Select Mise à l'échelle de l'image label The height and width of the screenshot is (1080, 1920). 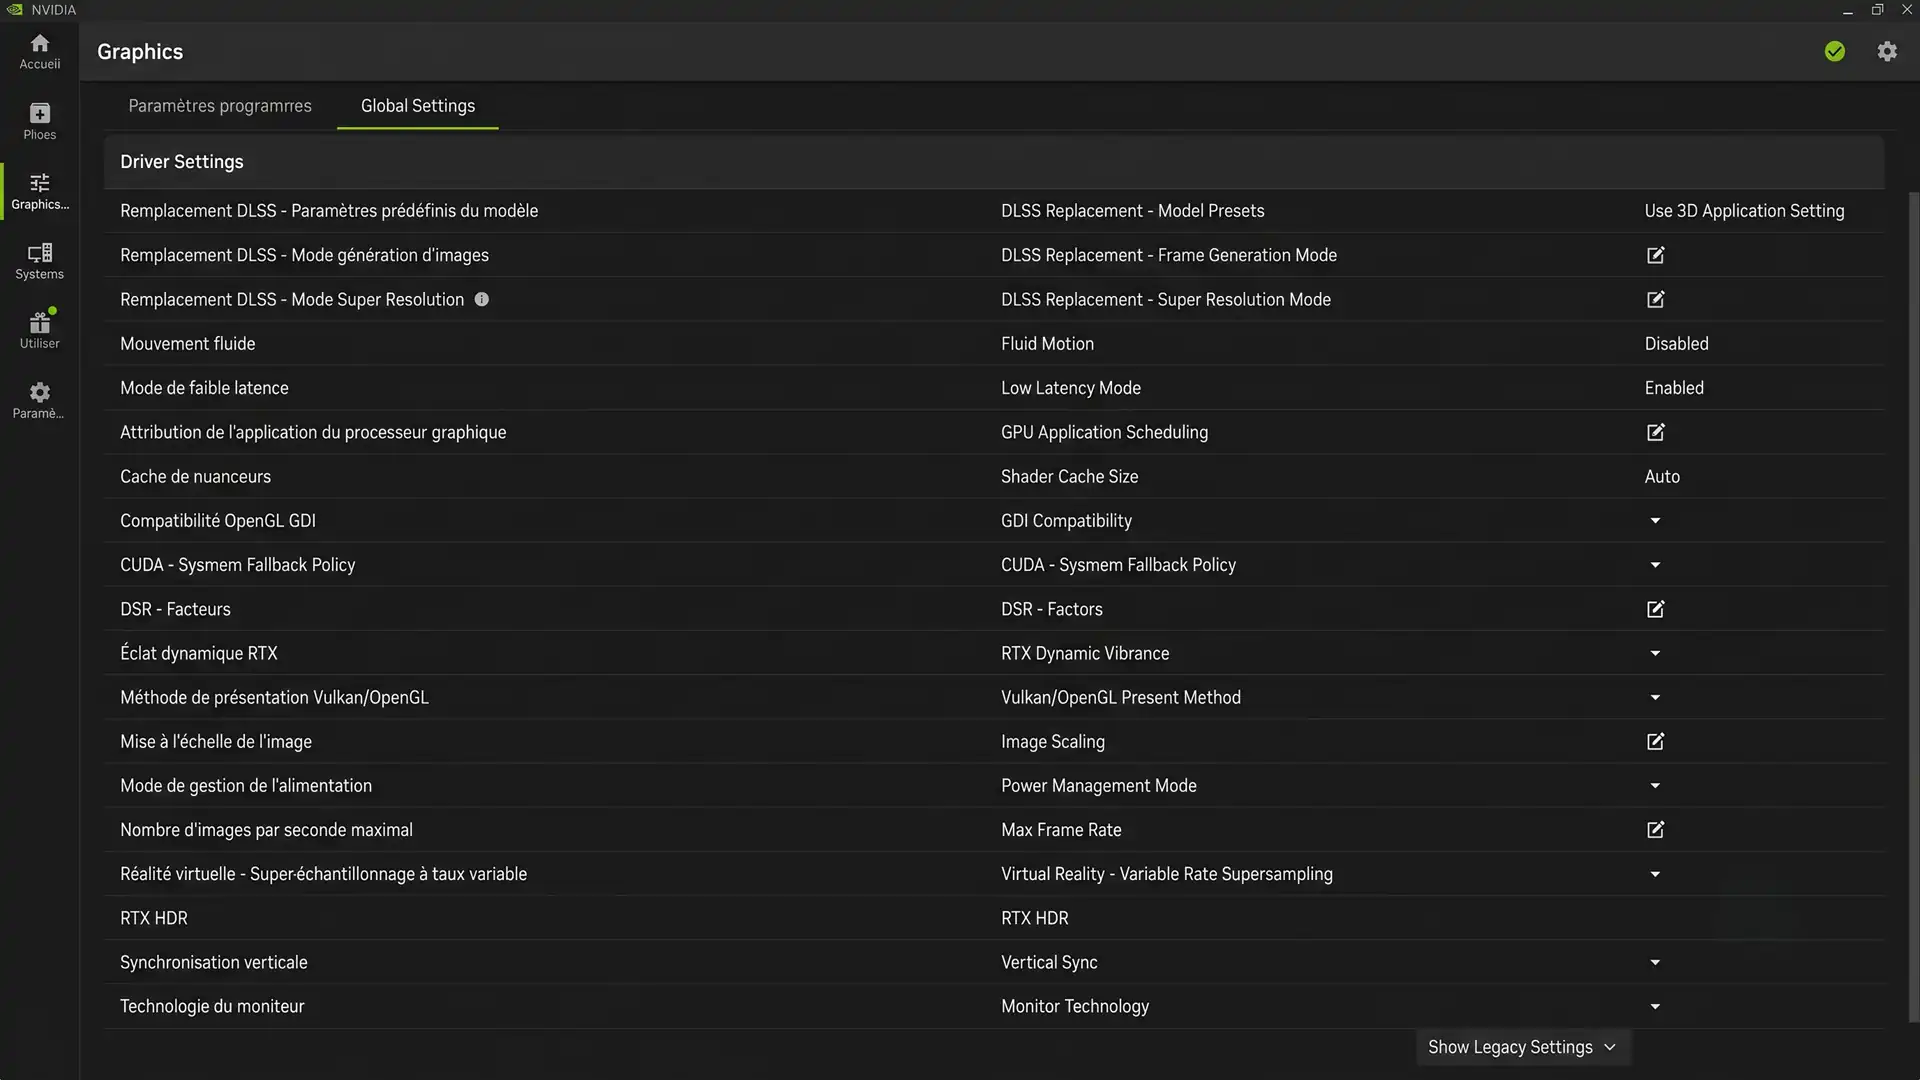(x=216, y=741)
